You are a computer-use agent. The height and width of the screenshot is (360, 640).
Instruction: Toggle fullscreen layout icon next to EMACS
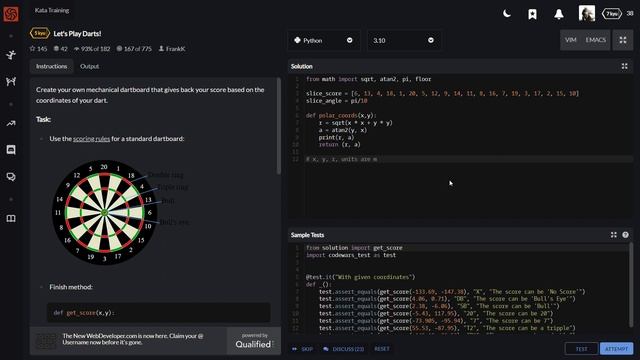(623, 40)
